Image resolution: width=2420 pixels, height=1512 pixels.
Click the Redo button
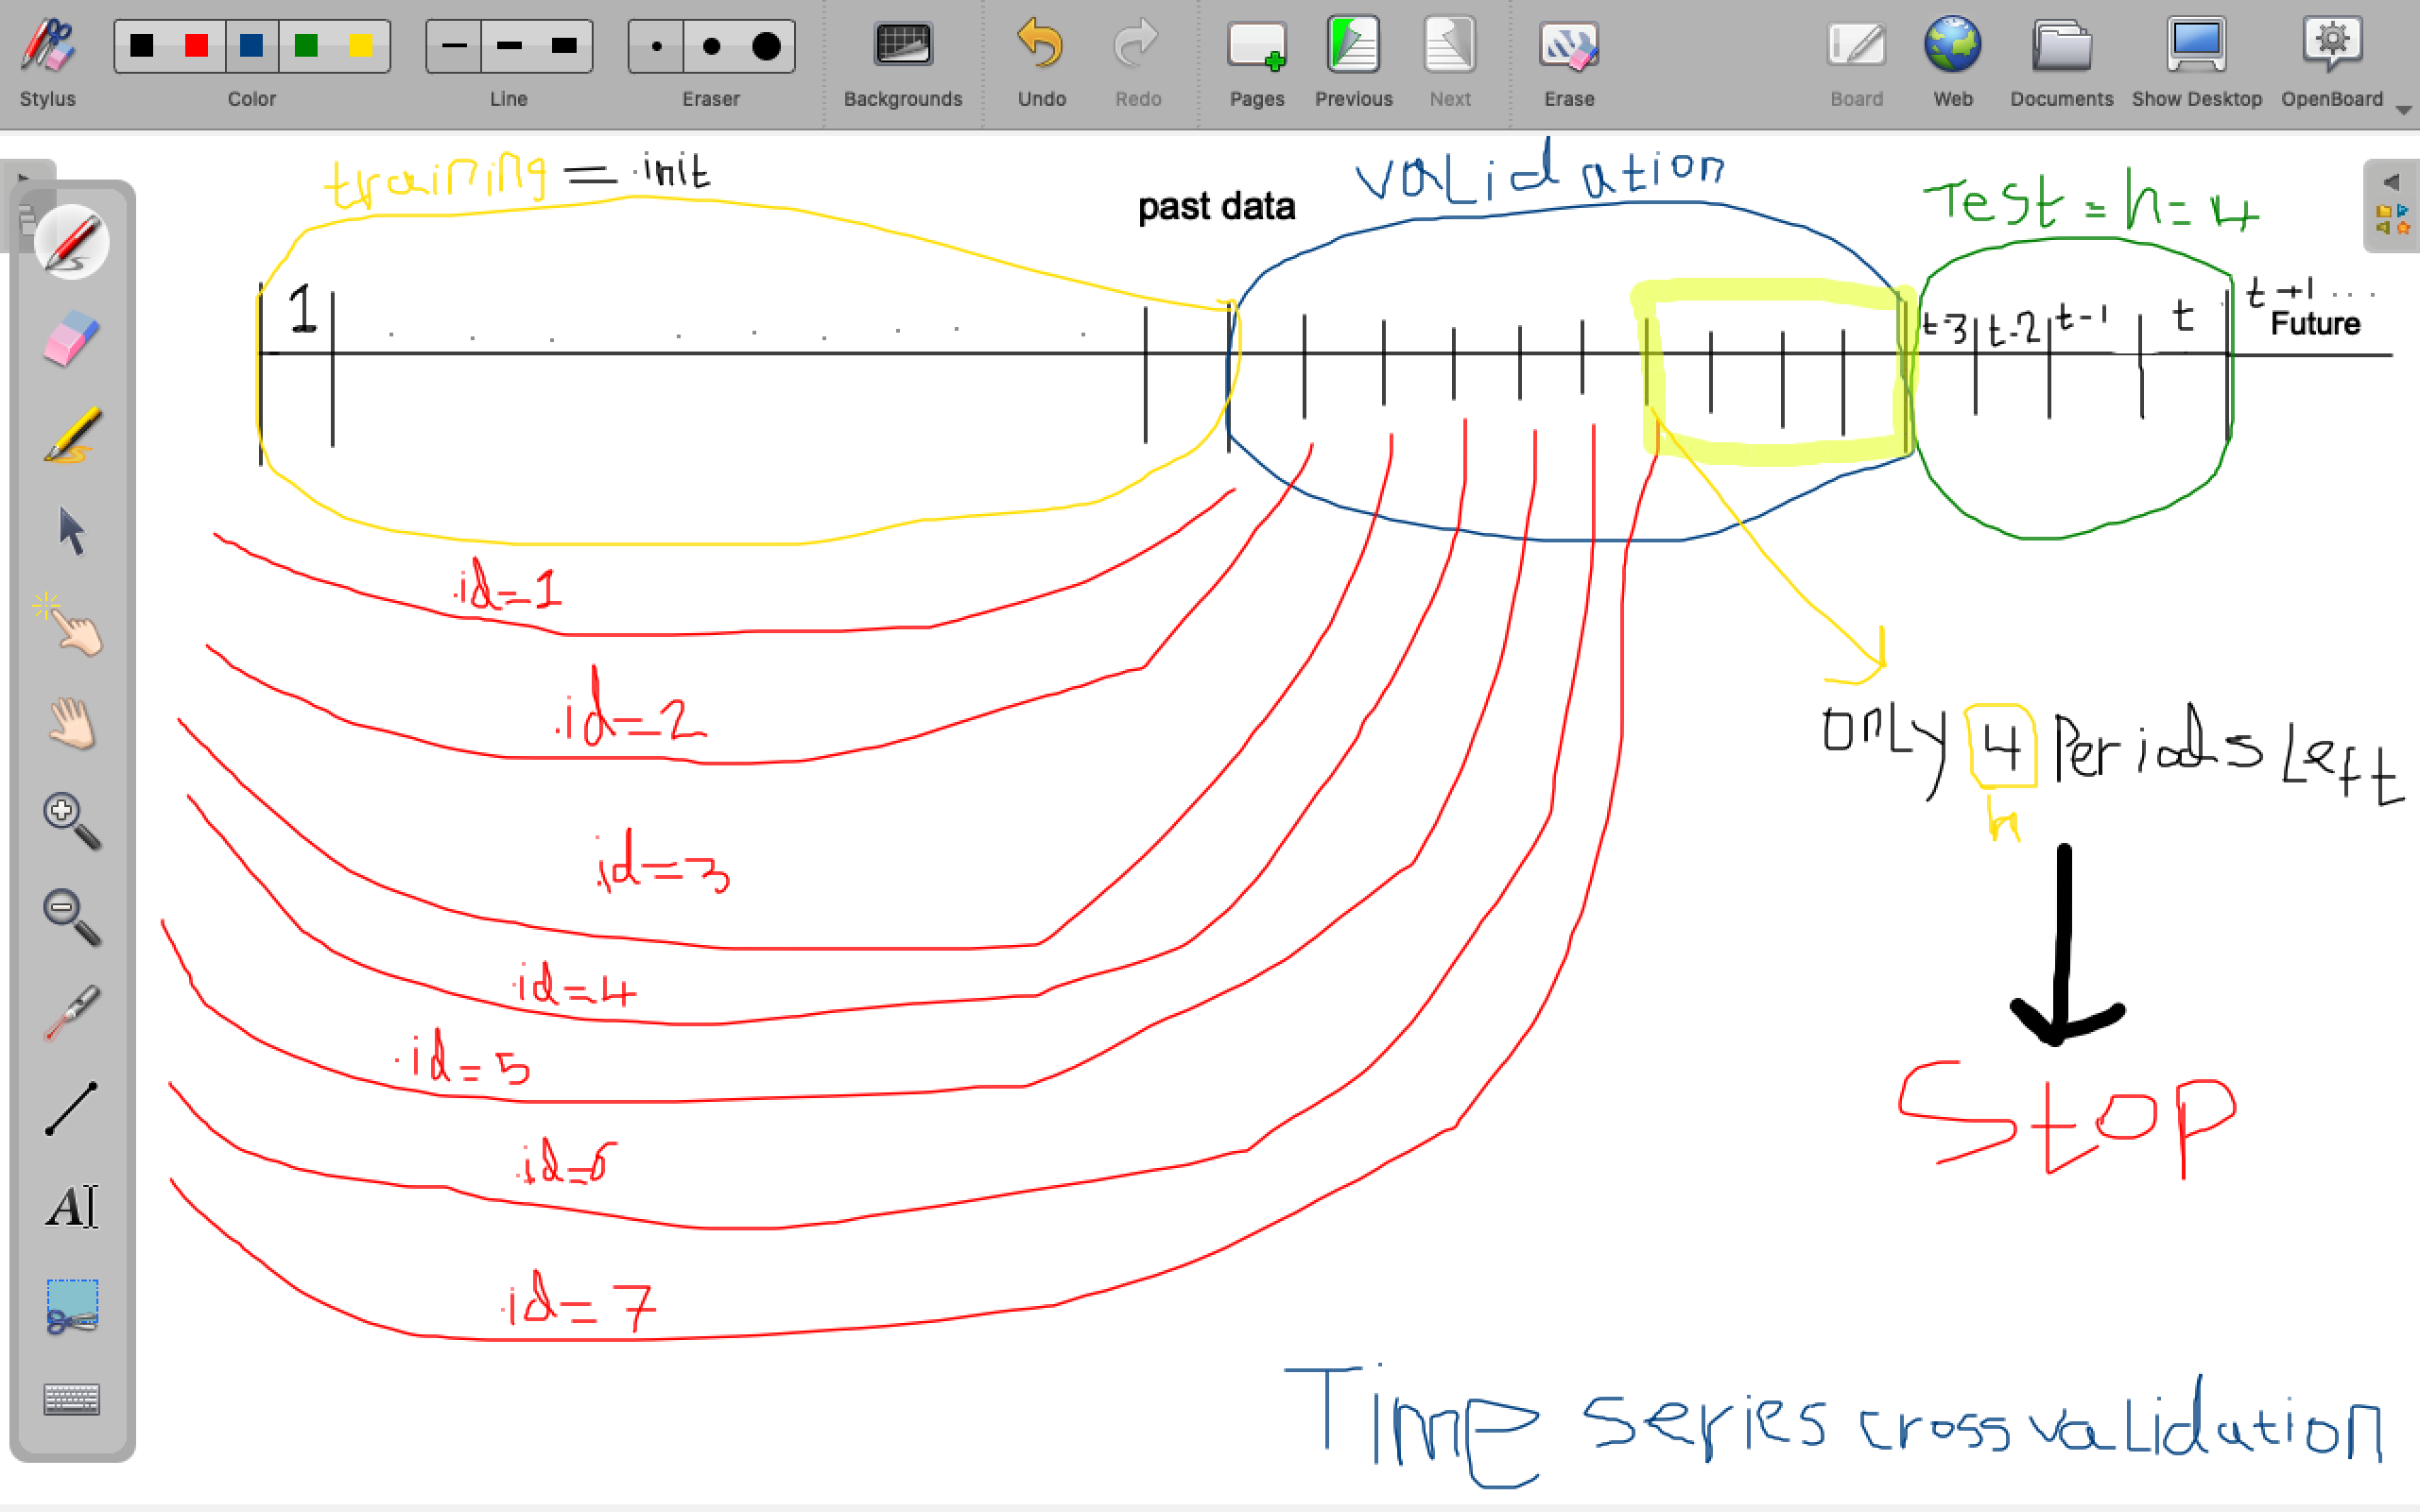1138,62
